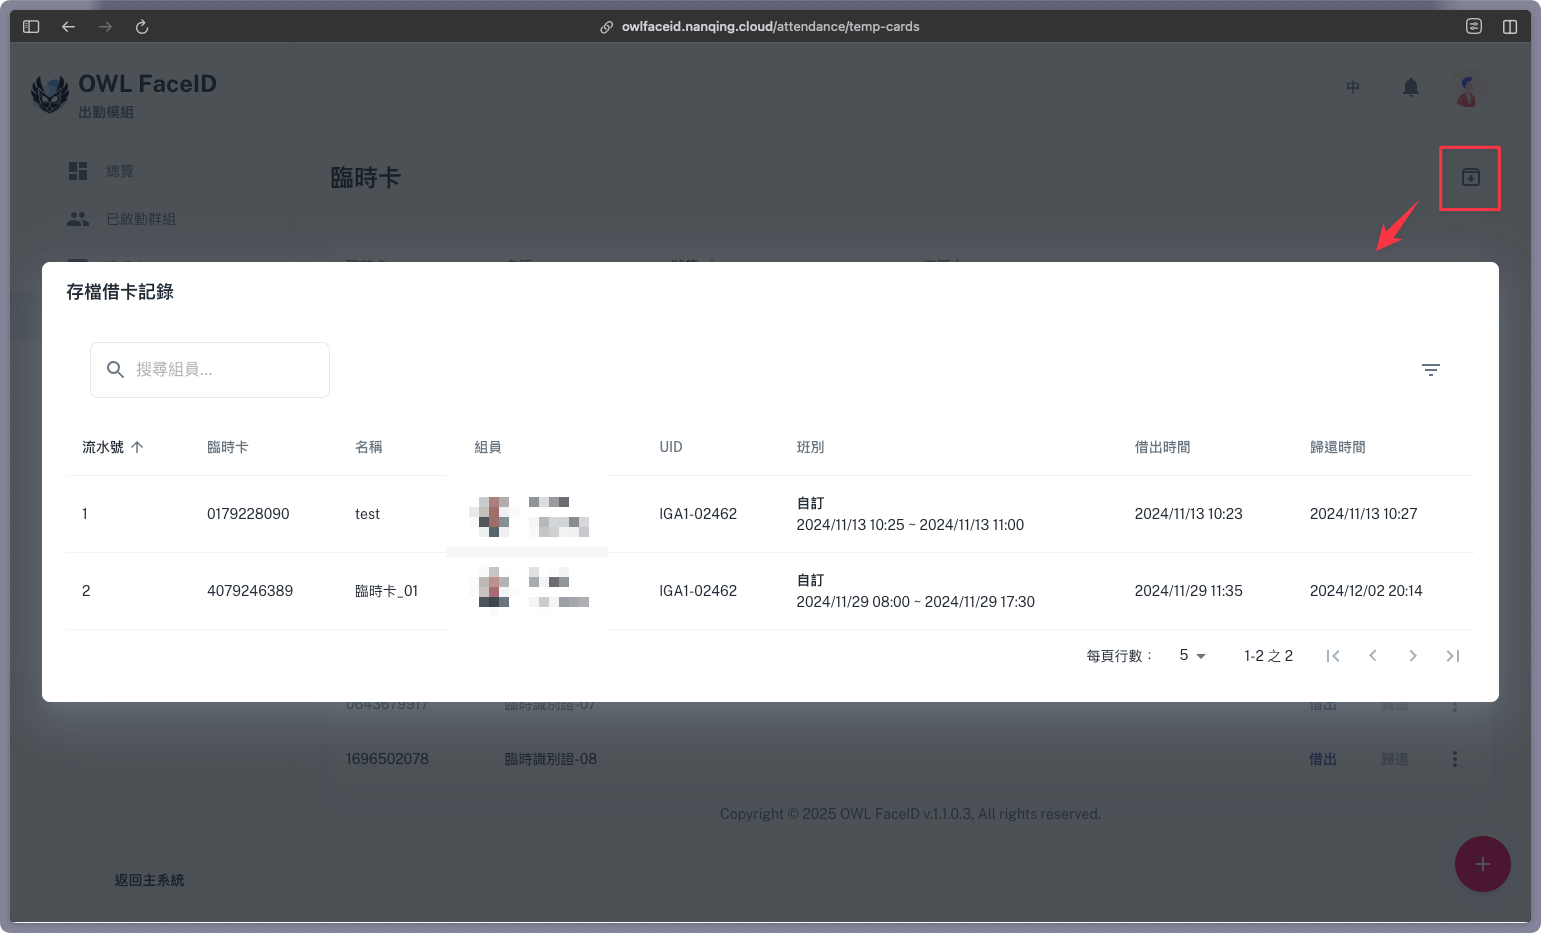The width and height of the screenshot is (1541, 933).
Task: Go to the last page of records
Action: click(1452, 656)
